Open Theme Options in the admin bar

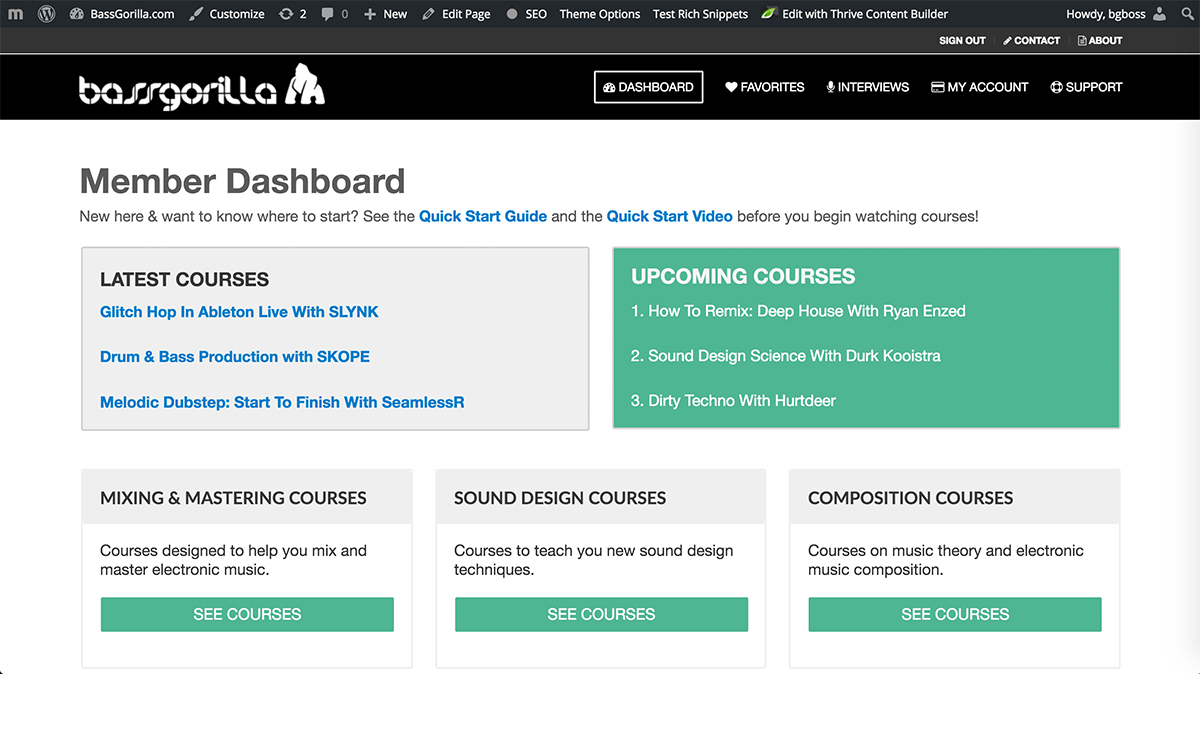click(600, 14)
